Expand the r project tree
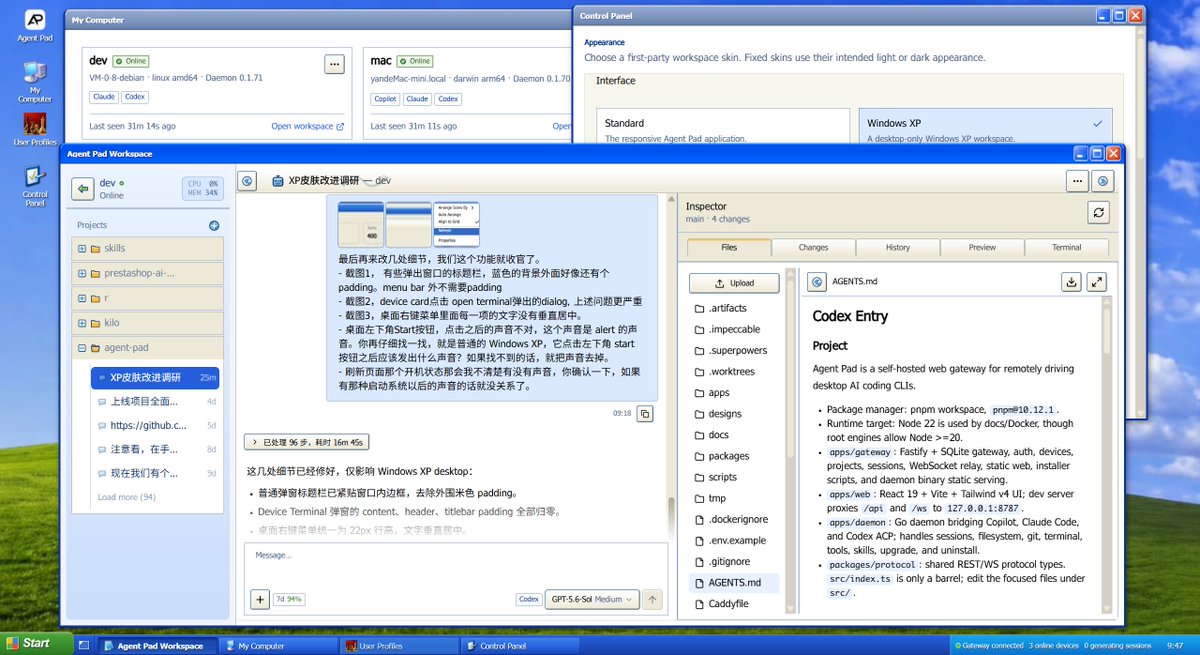The image size is (1200, 655). [x=82, y=298]
